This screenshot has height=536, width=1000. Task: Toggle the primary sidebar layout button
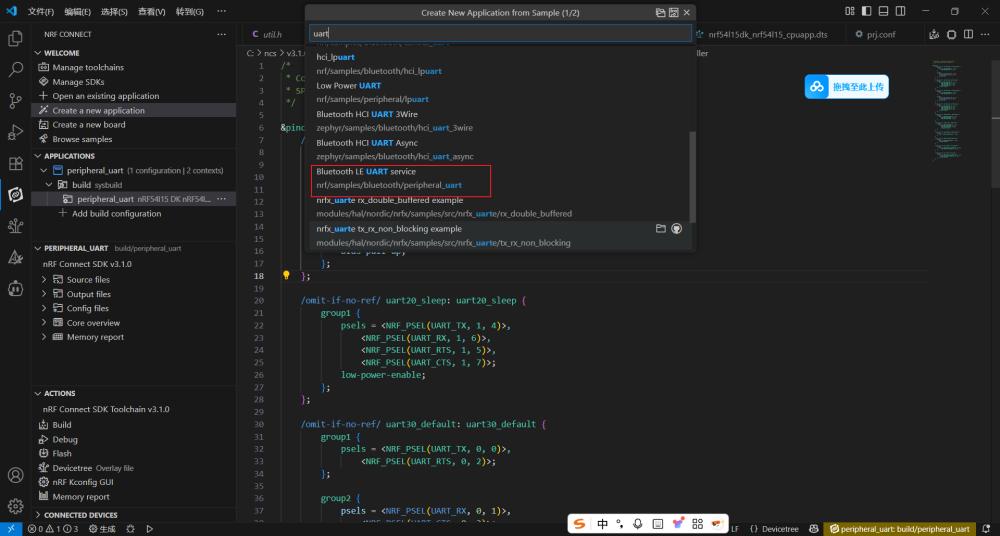[x=865, y=11]
